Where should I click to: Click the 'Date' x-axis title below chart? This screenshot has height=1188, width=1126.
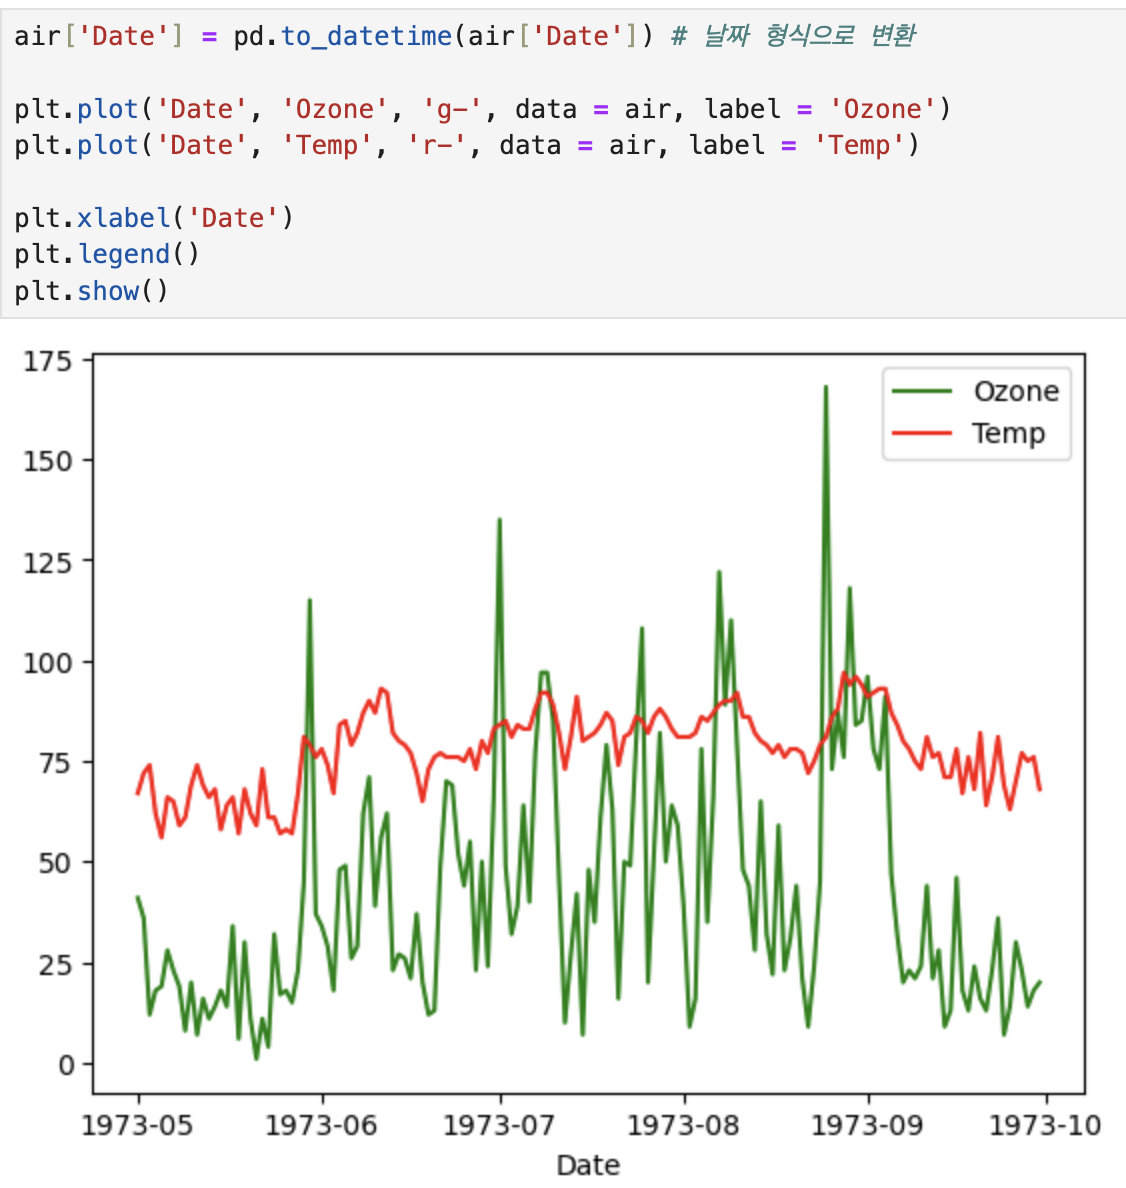pos(589,1165)
